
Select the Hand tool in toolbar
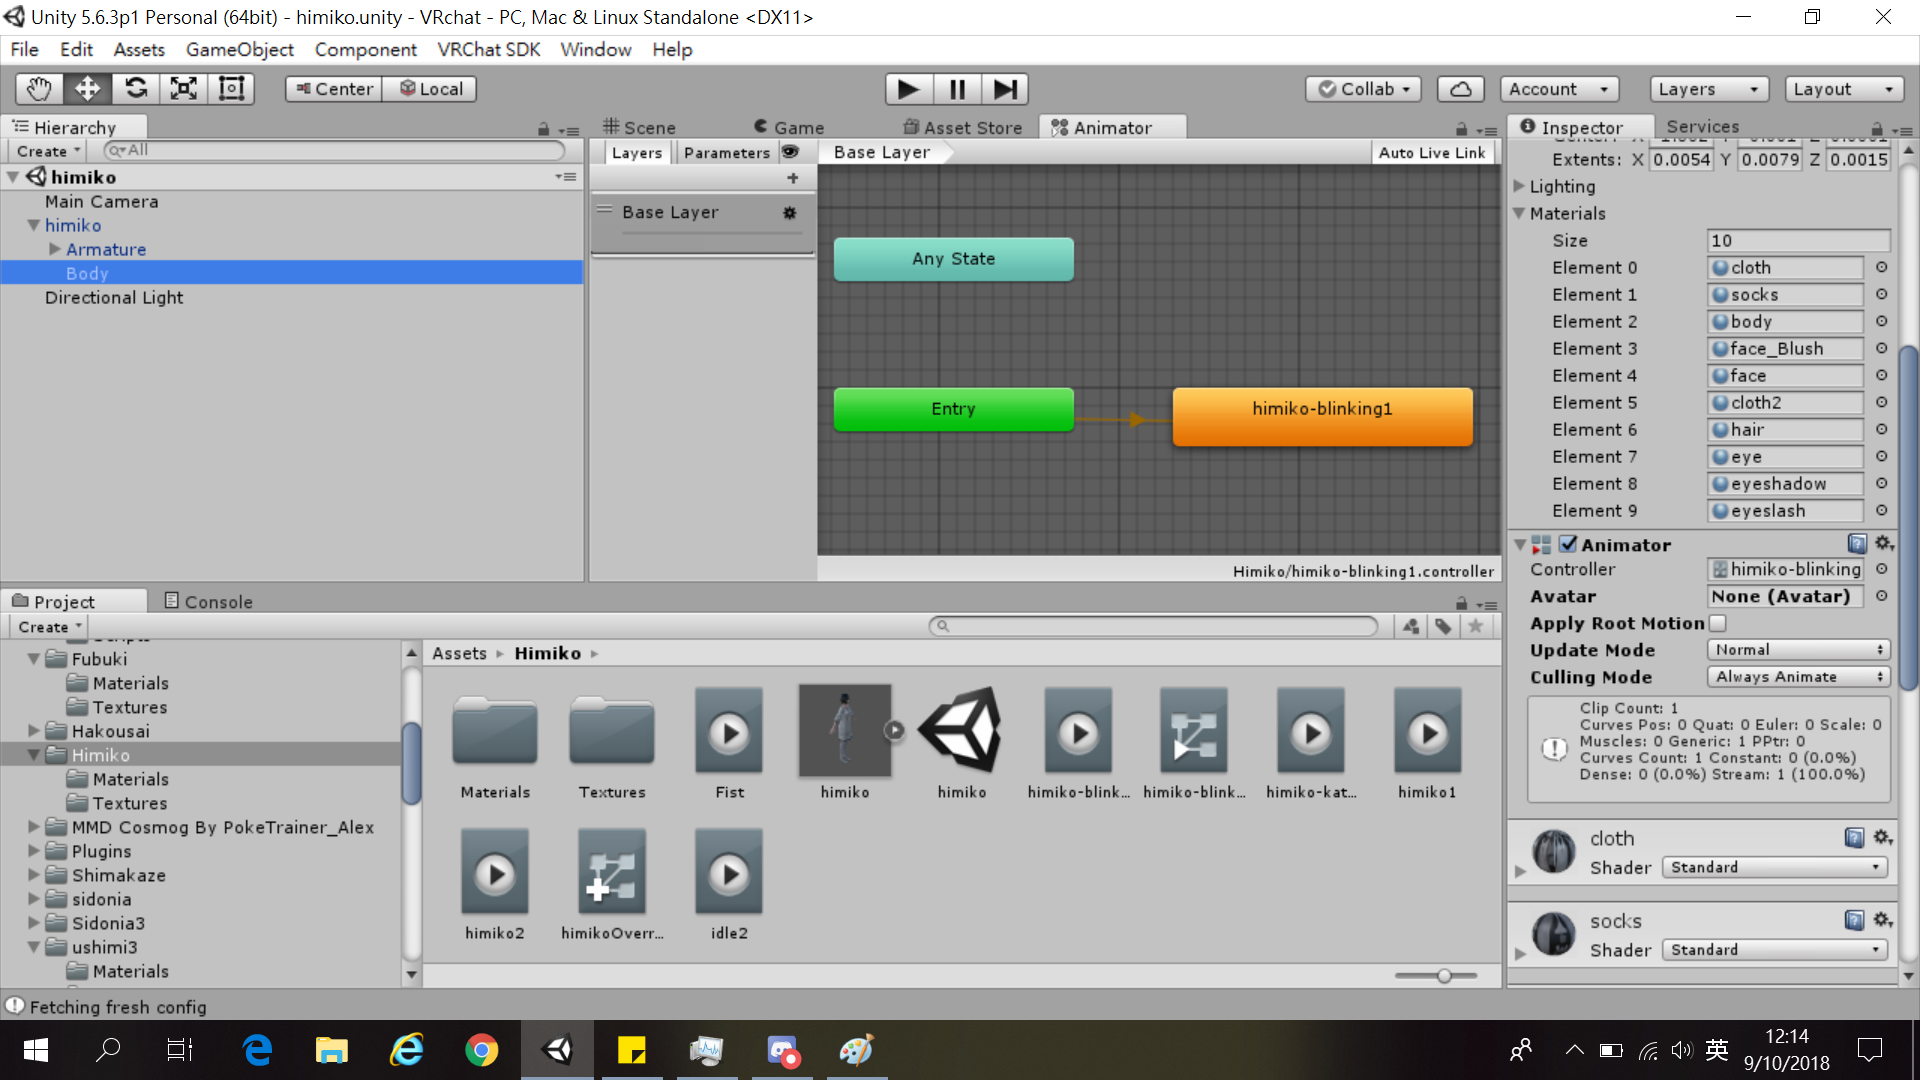pos(39,89)
